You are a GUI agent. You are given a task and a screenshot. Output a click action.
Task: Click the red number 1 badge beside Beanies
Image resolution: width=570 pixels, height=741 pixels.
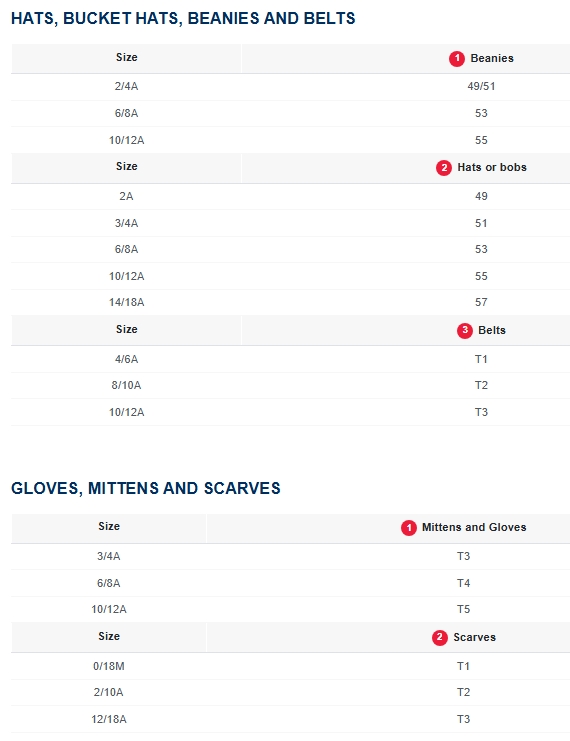[x=457, y=59]
